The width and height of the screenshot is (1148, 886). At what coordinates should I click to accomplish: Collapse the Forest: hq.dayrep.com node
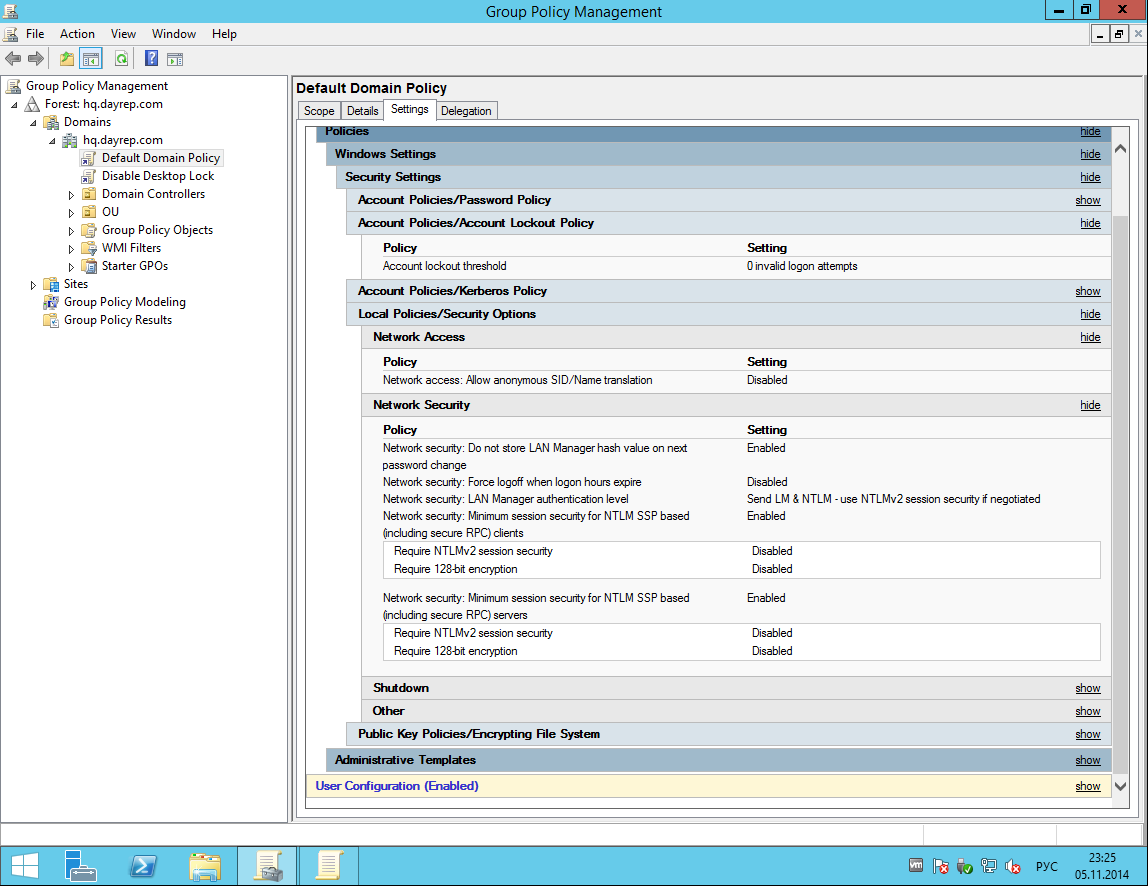14,105
